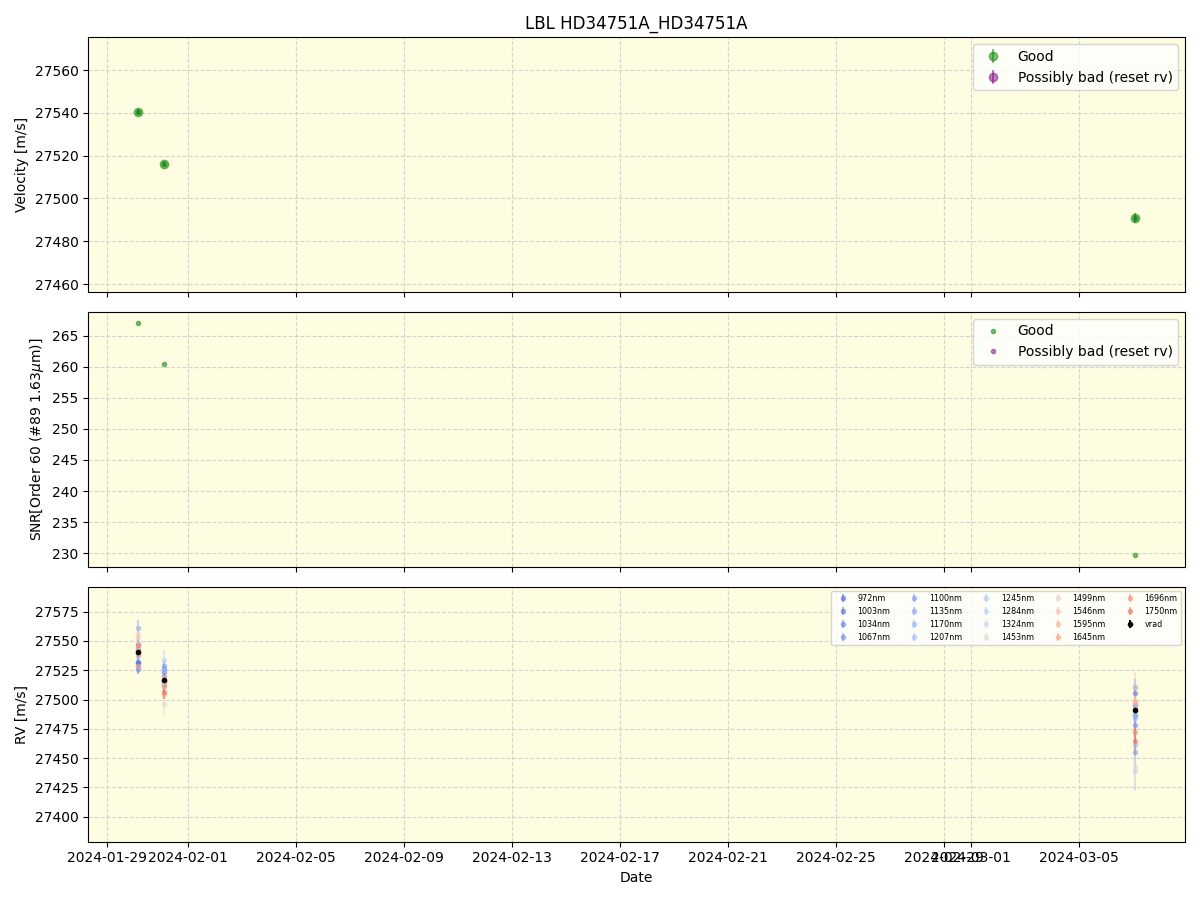This screenshot has height=900, width=1200.
Task: Click the 27460 velocity tick label
Action: click(59, 285)
